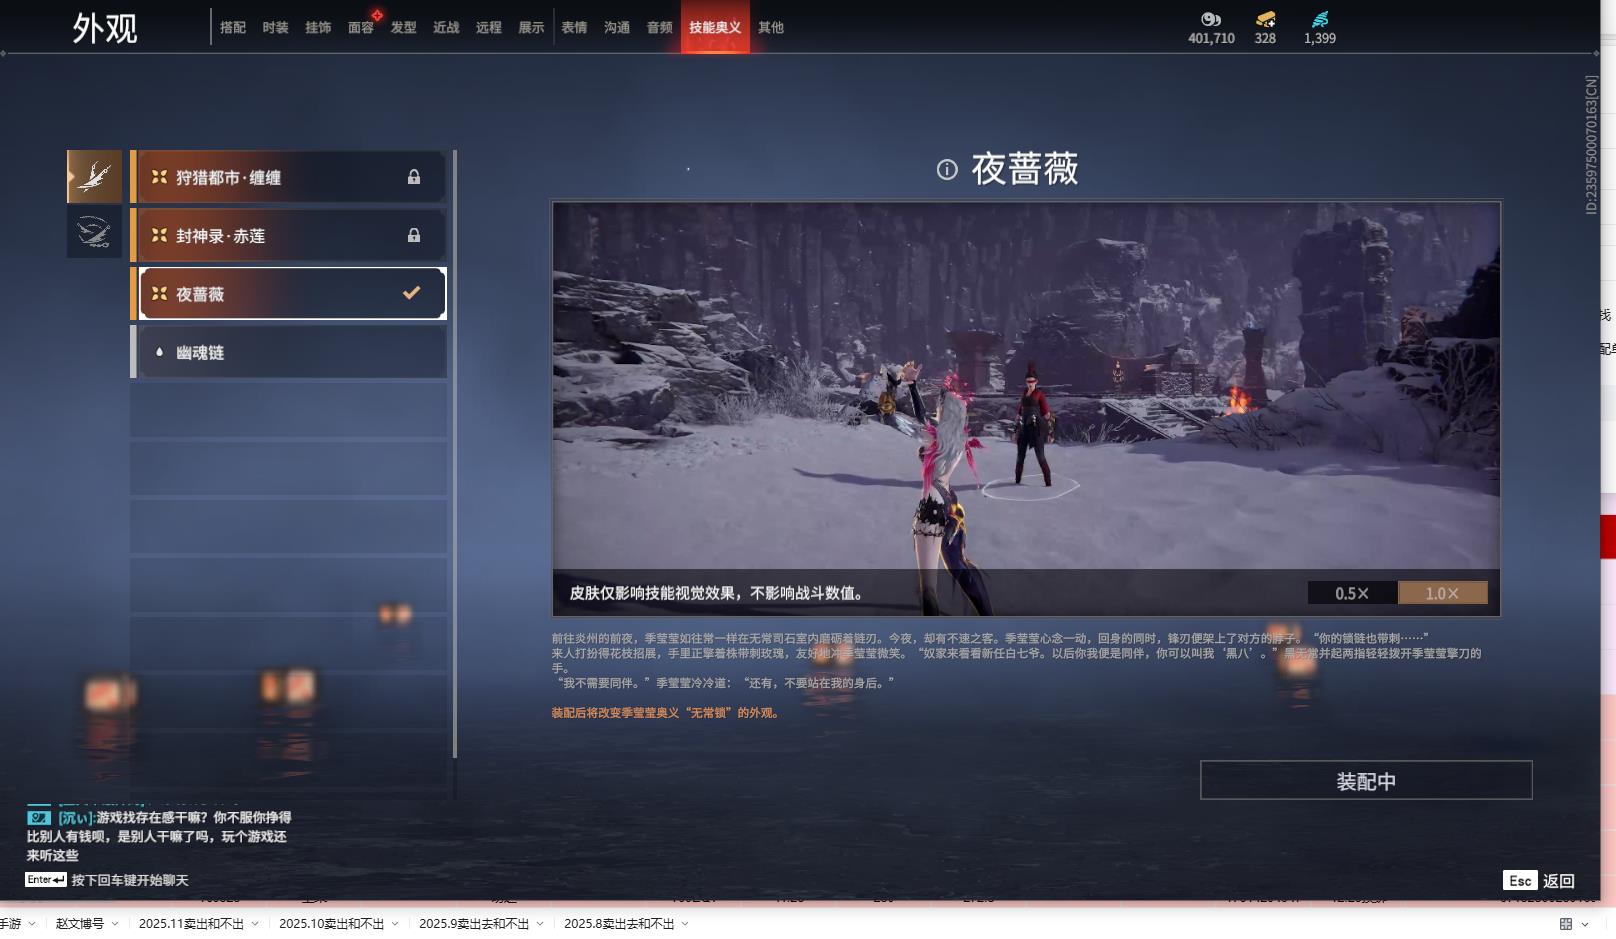Open dropdown arrow of 赵文博号 sheet tab
This screenshot has height=939, width=1616.
[115, 924]
